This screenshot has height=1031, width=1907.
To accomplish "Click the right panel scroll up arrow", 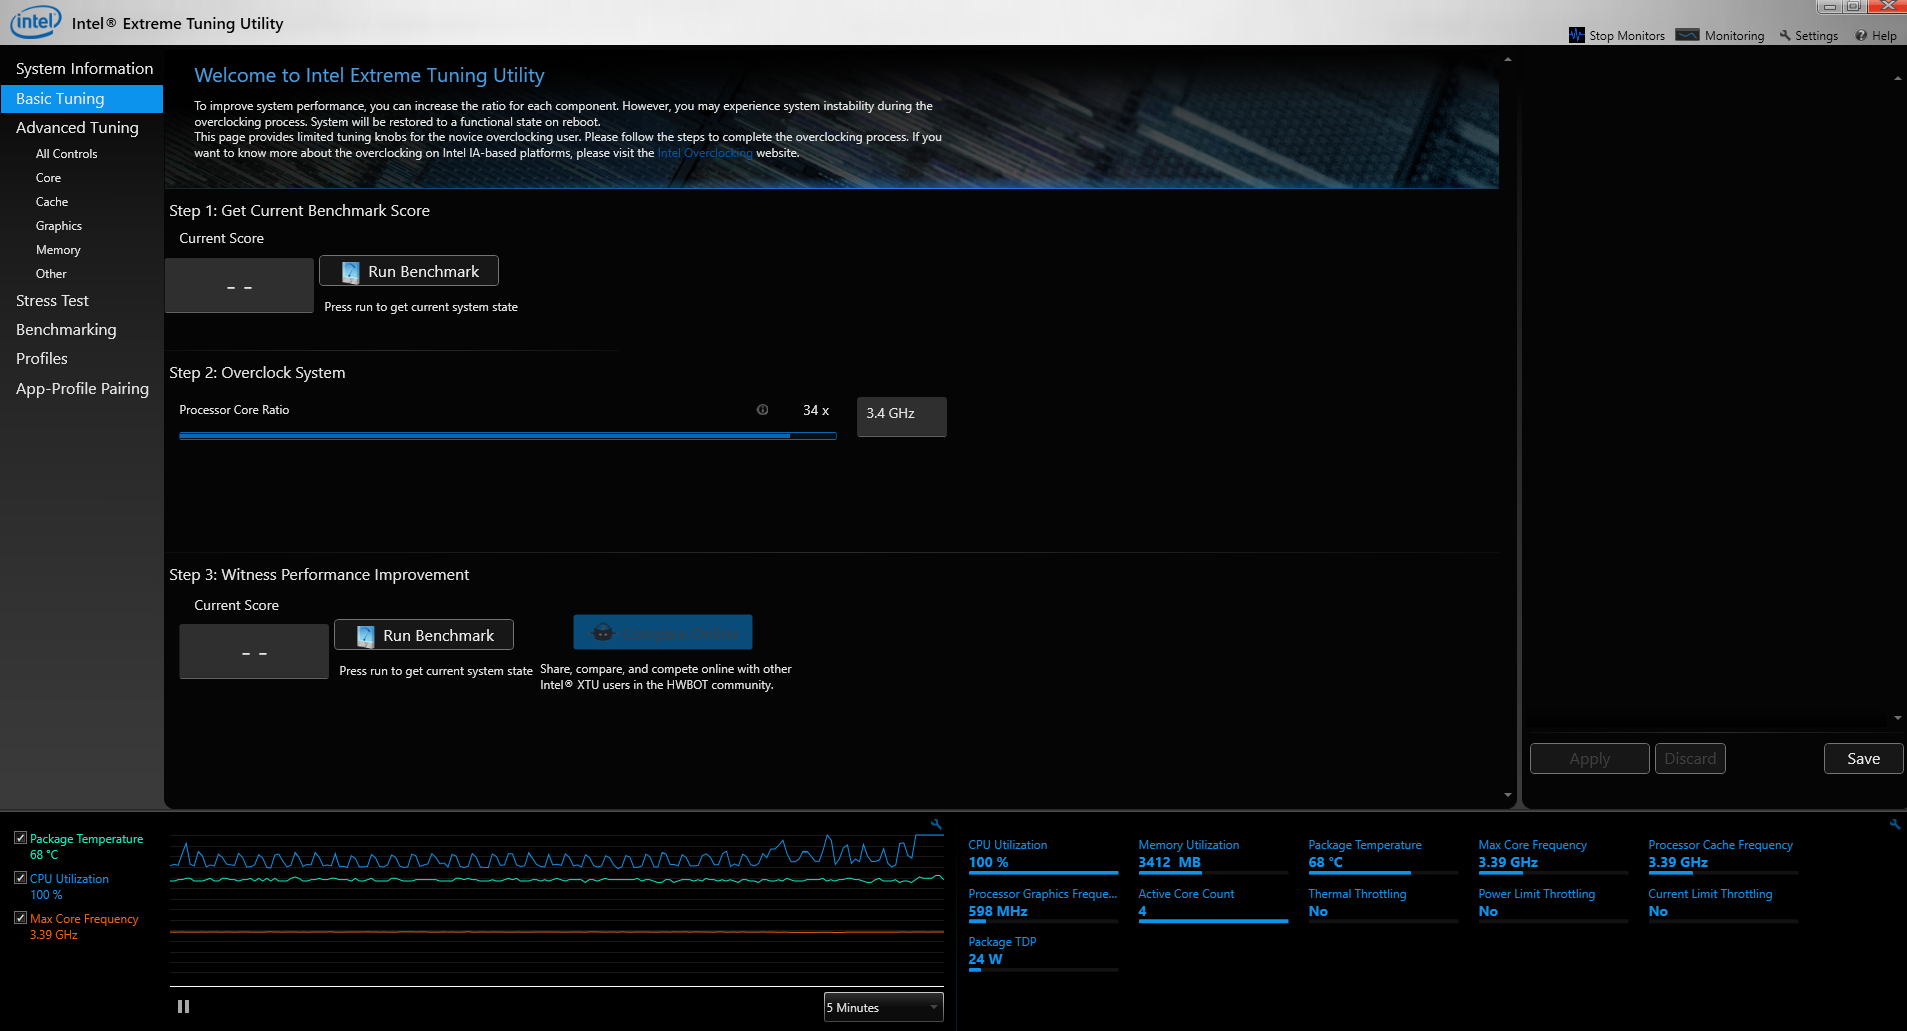I will tap(1897, 78).
